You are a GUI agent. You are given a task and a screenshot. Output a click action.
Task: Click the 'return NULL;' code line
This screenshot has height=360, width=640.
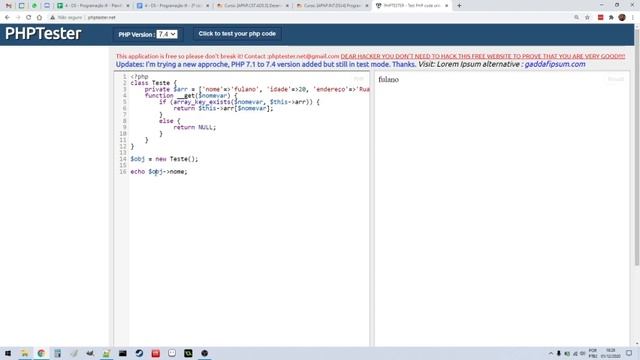(194, 127)
